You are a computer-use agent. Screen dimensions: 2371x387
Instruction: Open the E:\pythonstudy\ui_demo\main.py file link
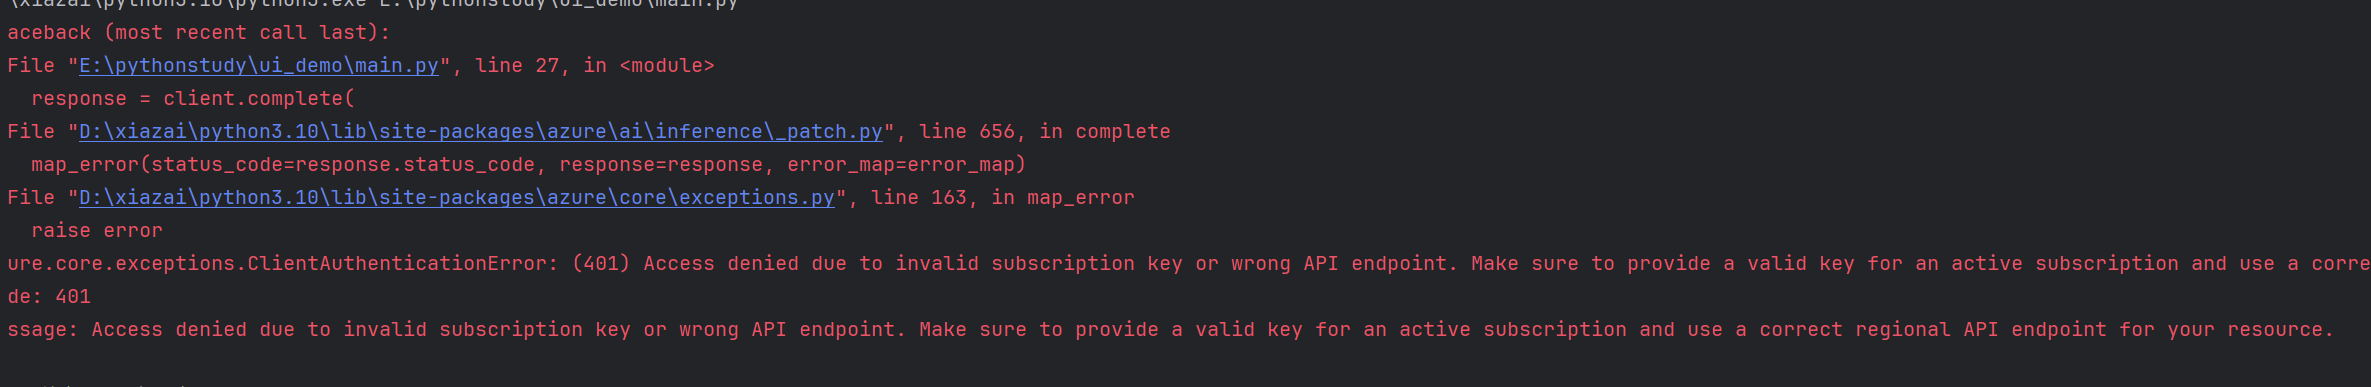pos(259,66)
